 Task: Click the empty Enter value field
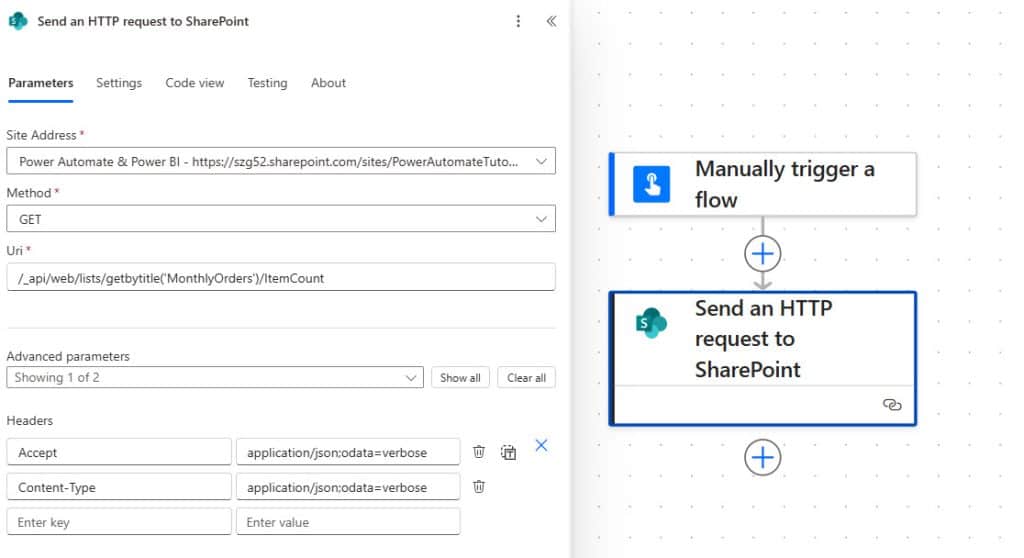[x=348, y=521]
